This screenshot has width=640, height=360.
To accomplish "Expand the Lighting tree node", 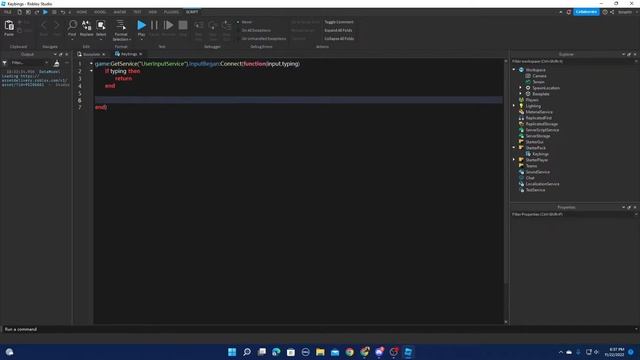I will 514,106.
